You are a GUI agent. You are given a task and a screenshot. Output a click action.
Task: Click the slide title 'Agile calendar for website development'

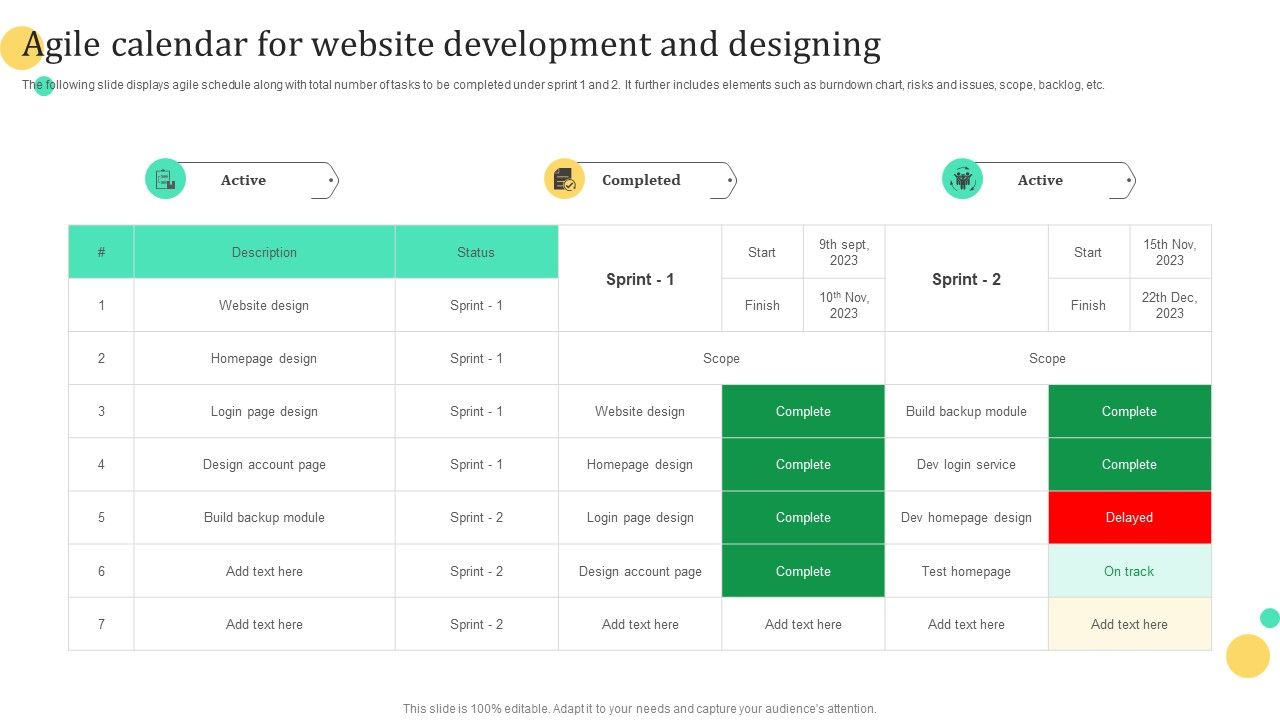point(452,45)
